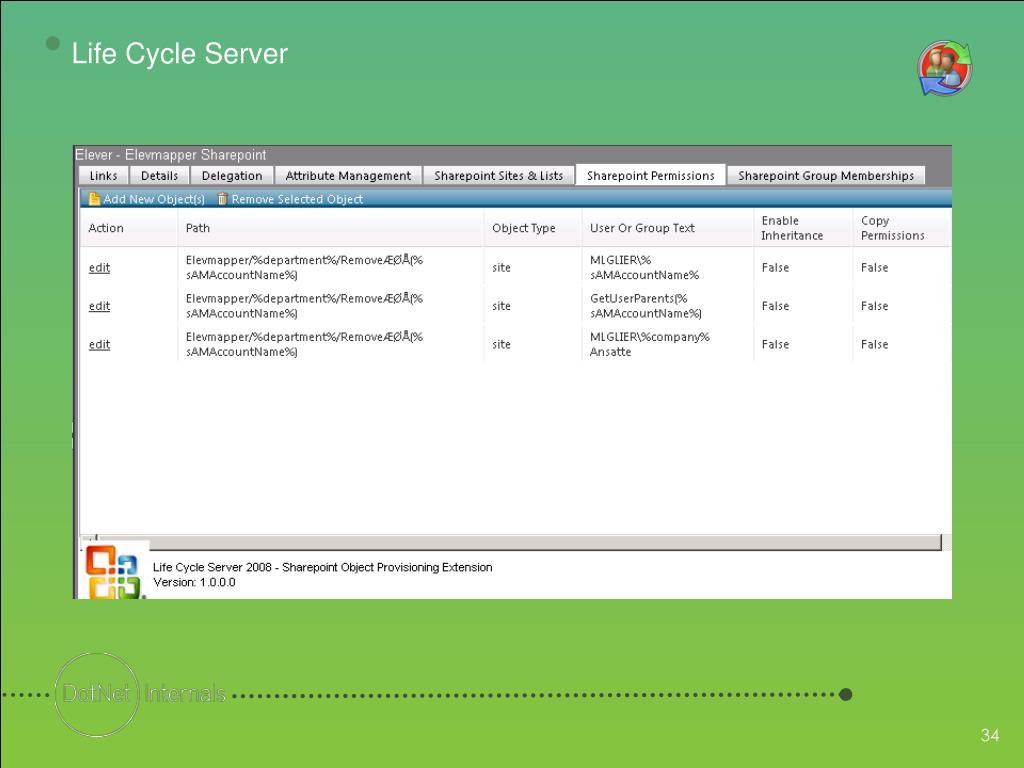Click the Add New Object(s) document icon
The width and height of the screenshot is (1024, 768).
pyautogui.click(x=94, y=199)
